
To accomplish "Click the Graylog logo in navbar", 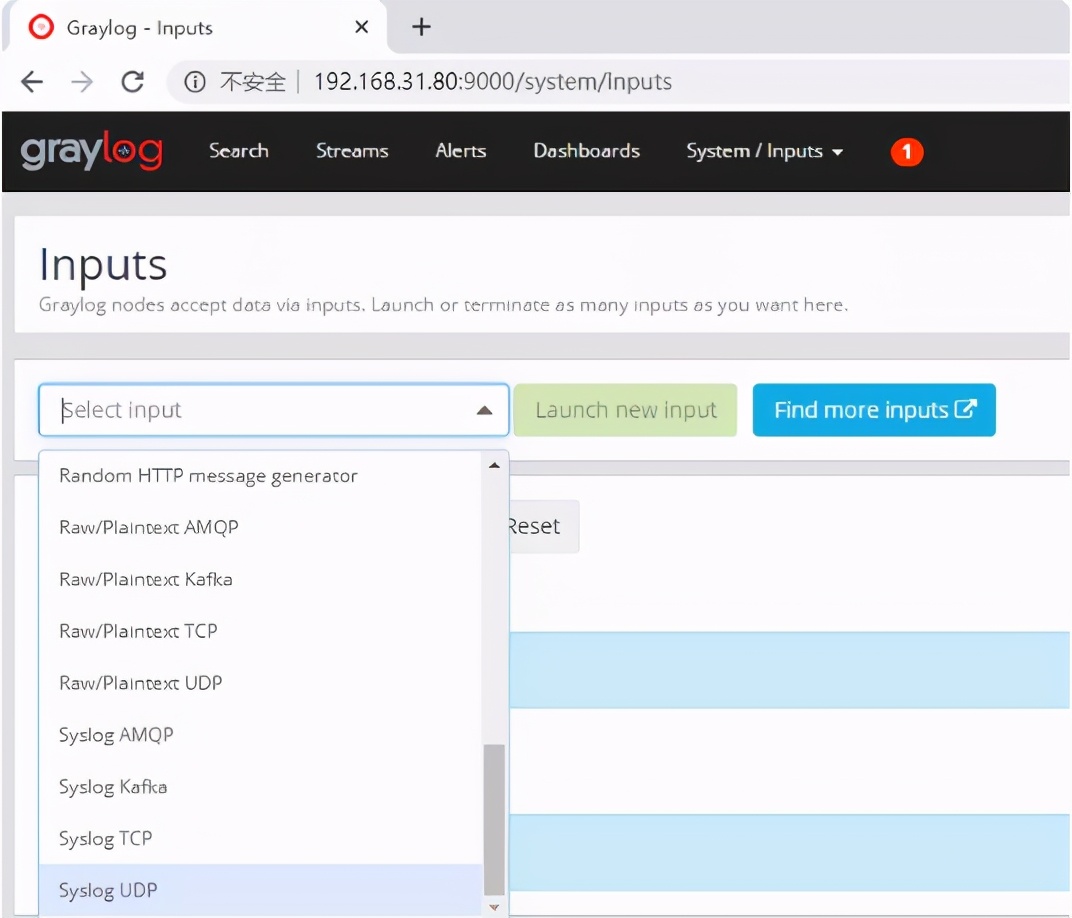I will (x=92, y=151).
